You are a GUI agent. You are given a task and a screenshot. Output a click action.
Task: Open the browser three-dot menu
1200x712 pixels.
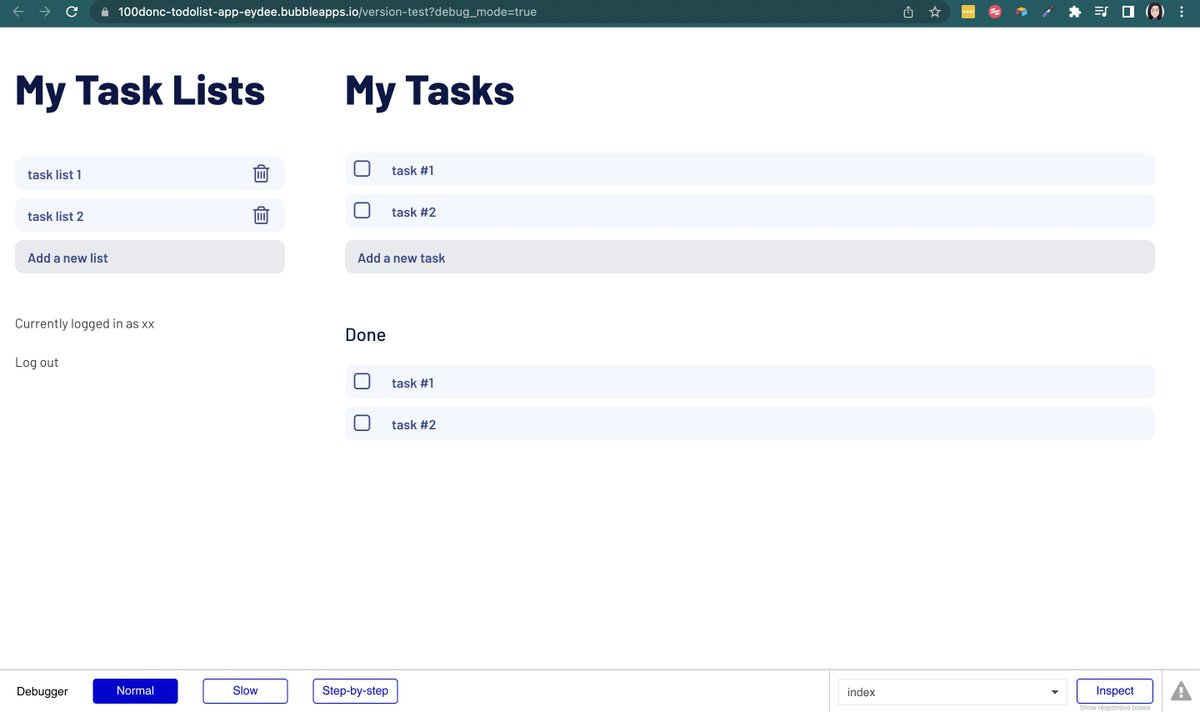1181,12
